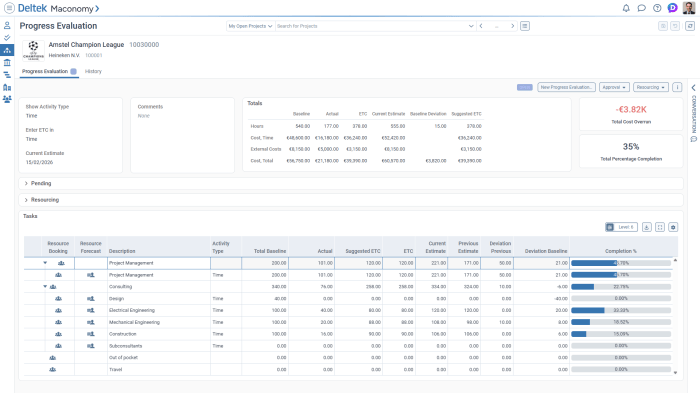Open the project search dropdown arrow
The height and width of the screenshot is (393, 700).
(x=471, y=26)
